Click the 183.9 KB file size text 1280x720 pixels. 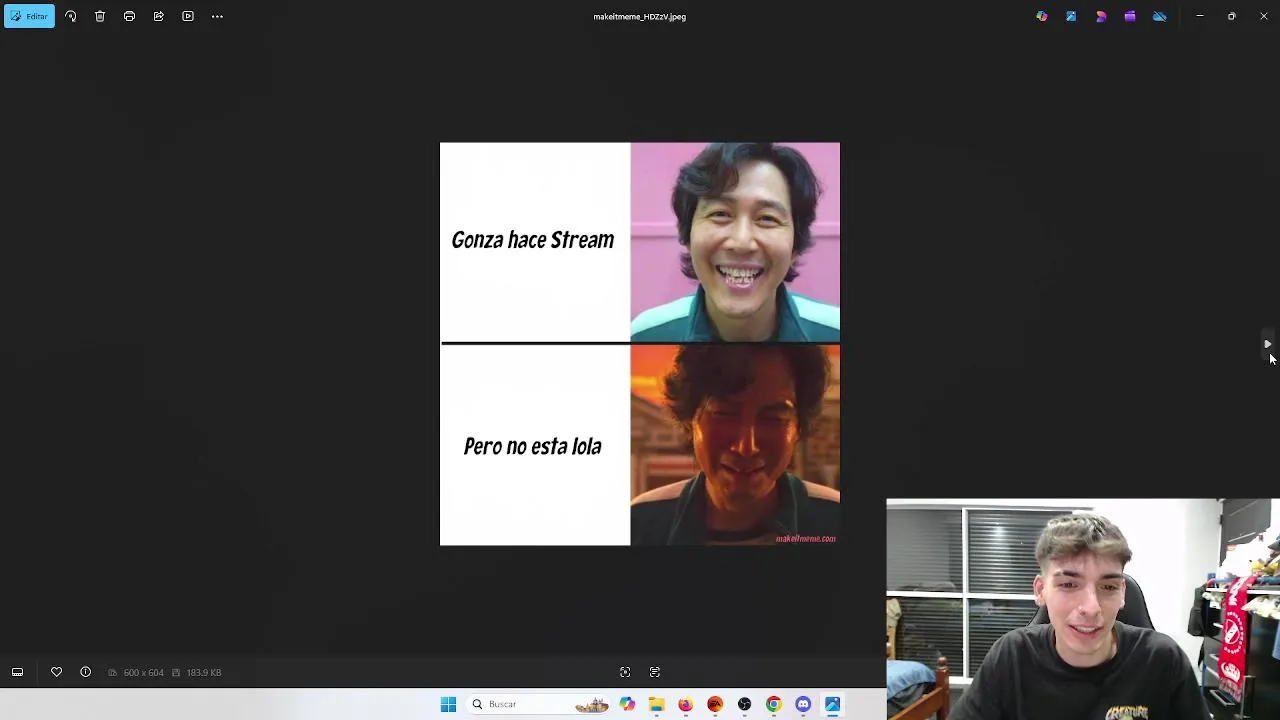coord(203,673)
